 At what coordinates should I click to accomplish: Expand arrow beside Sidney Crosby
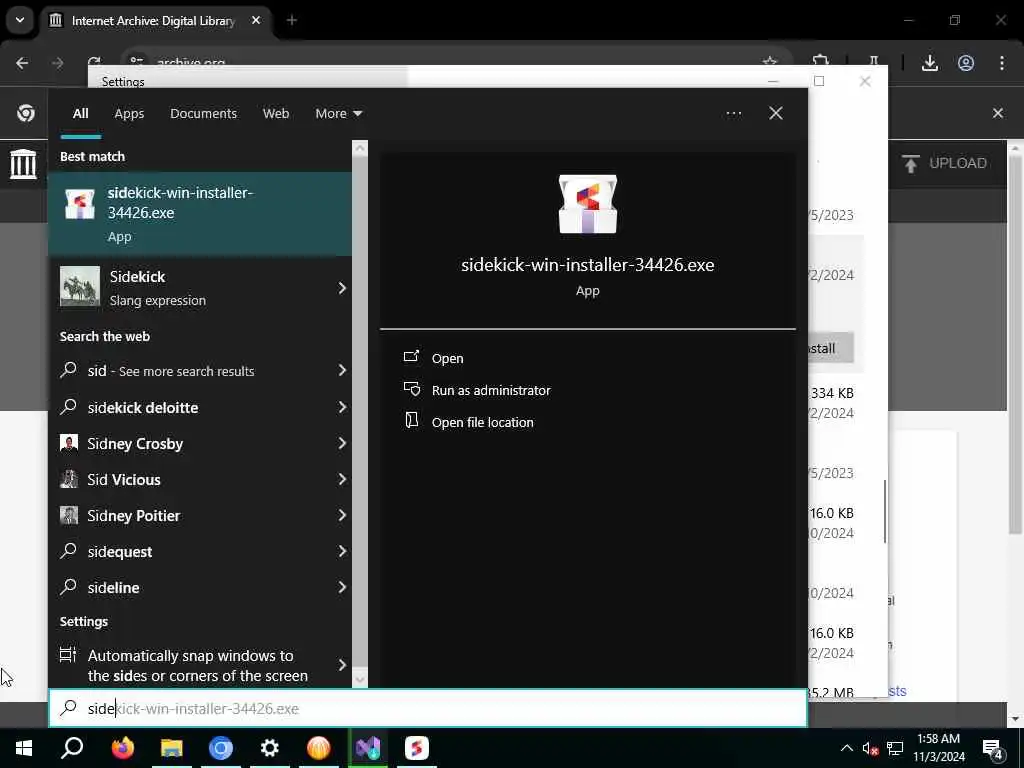tap(342, 443)
